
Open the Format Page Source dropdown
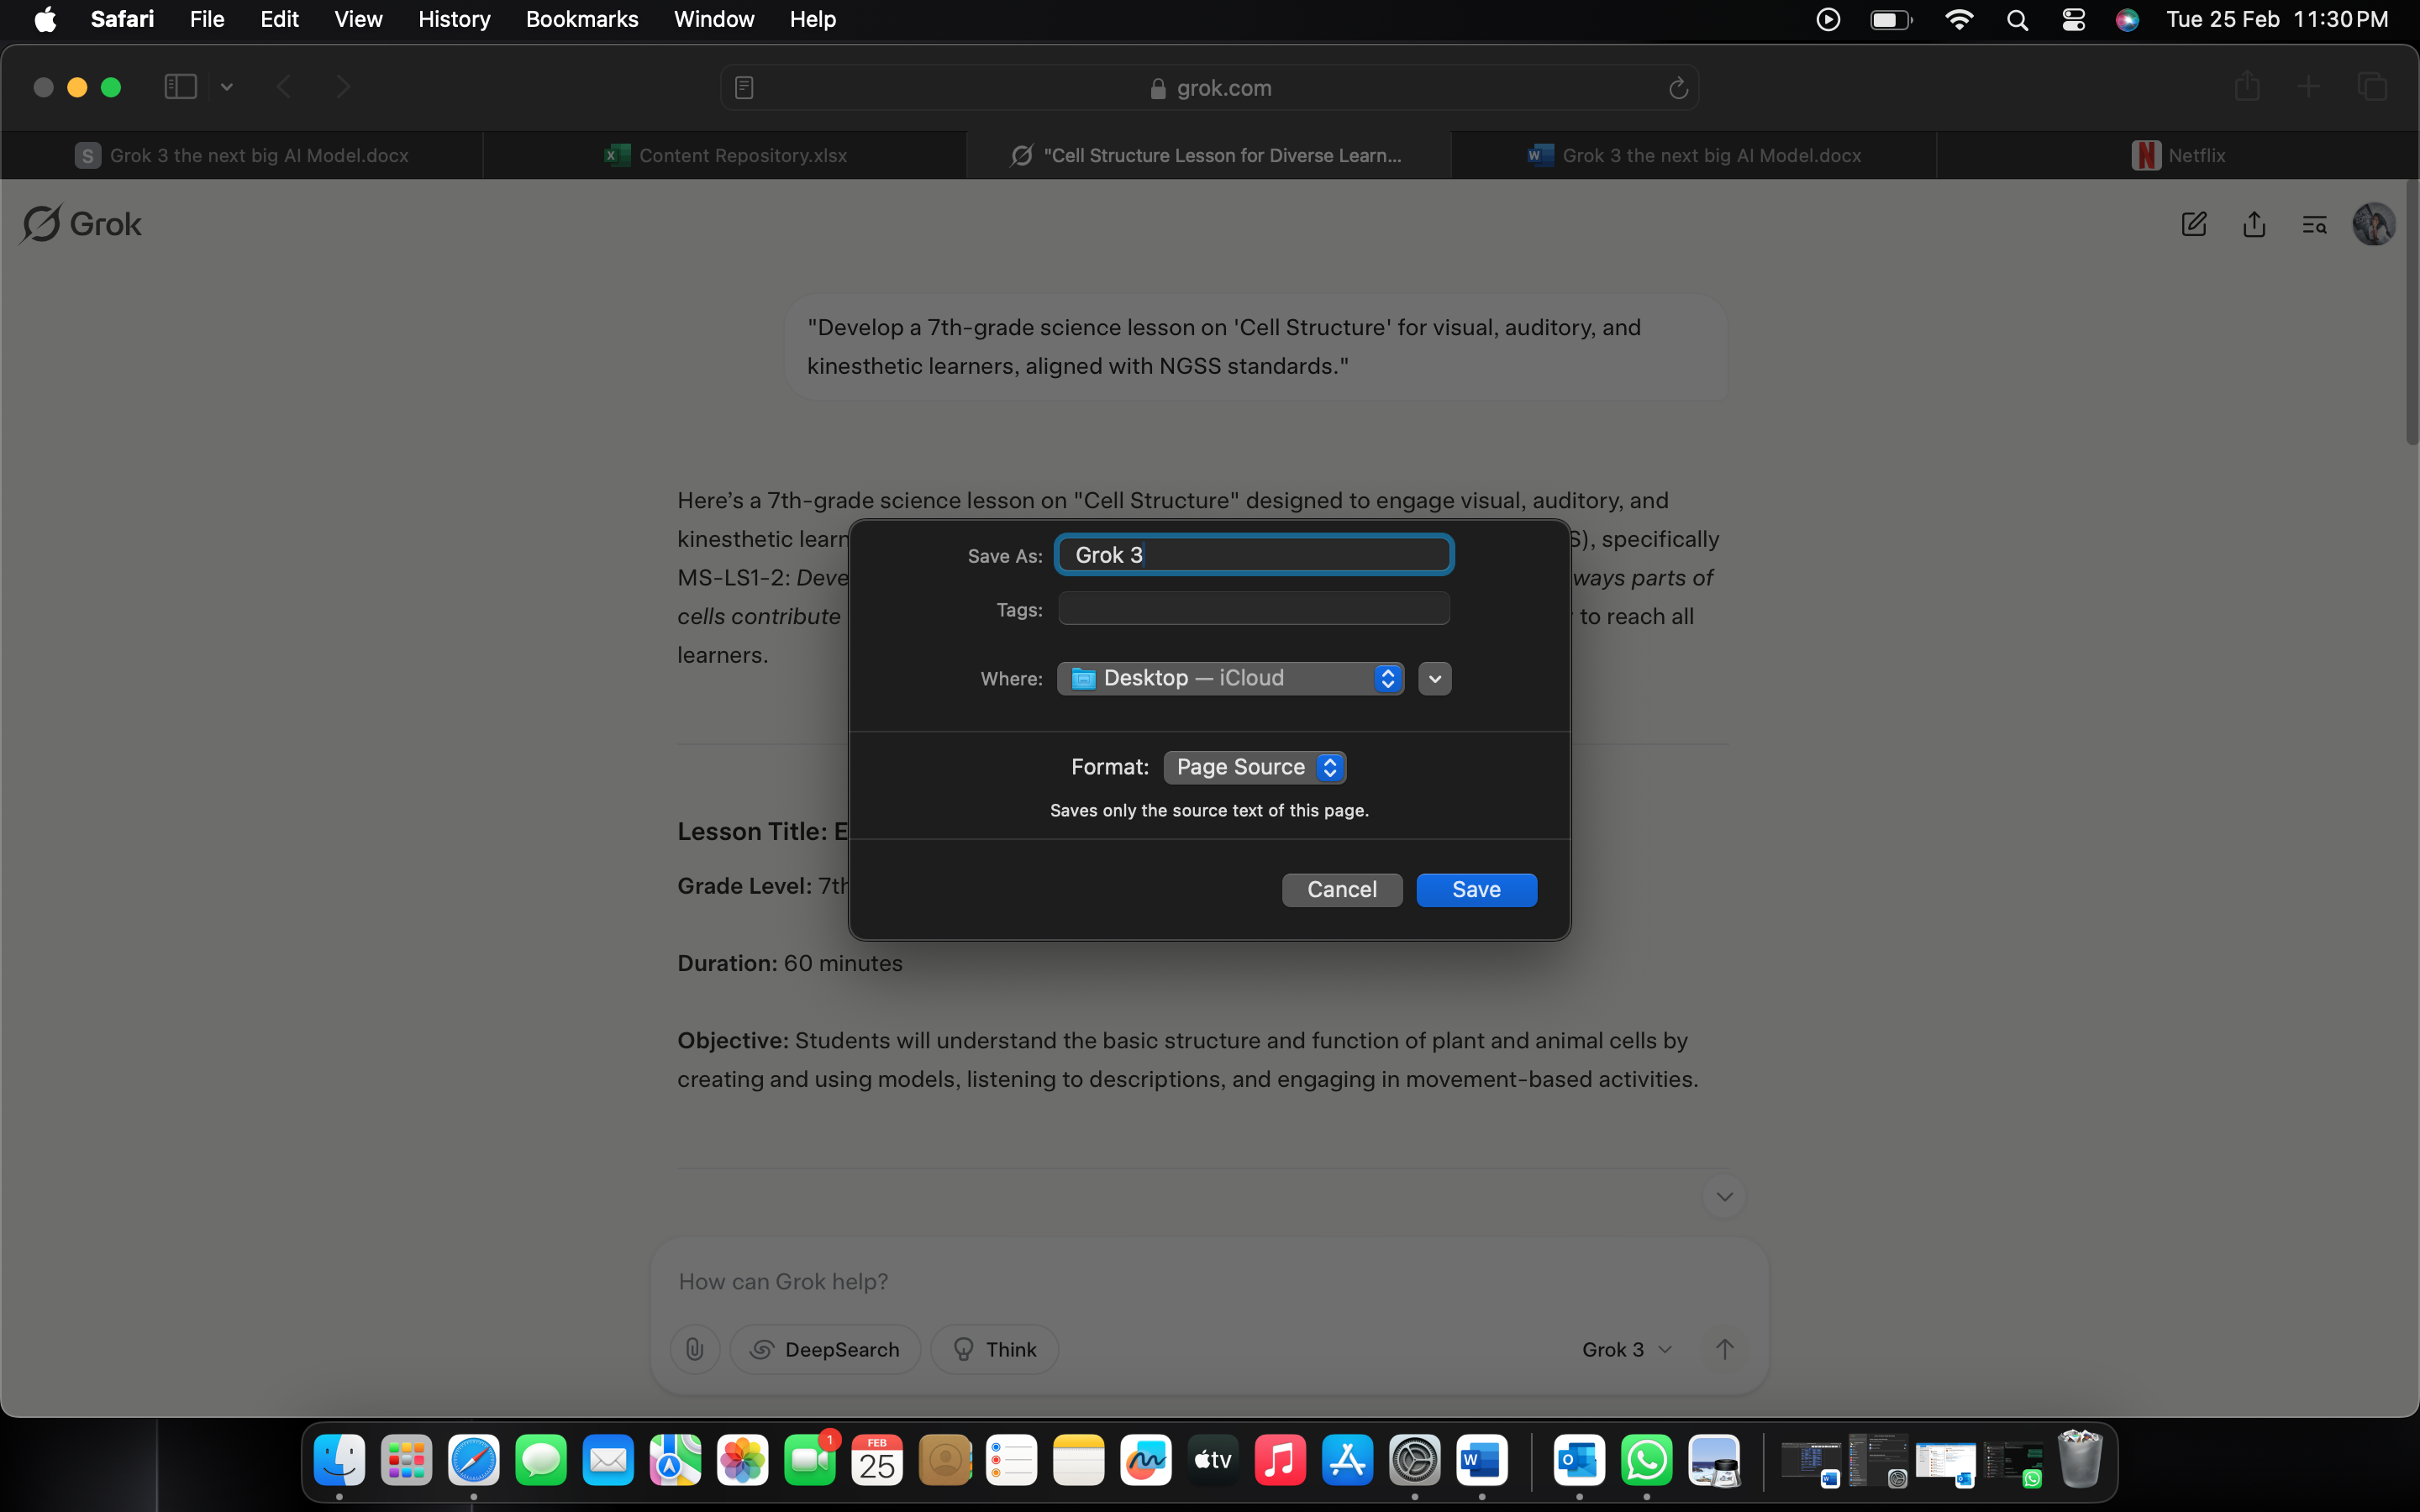click(x=1254, y=767)
